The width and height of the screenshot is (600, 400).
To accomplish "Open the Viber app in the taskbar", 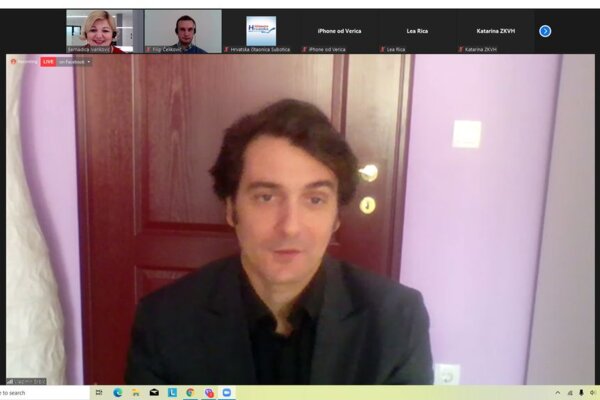I will point(209,393).
